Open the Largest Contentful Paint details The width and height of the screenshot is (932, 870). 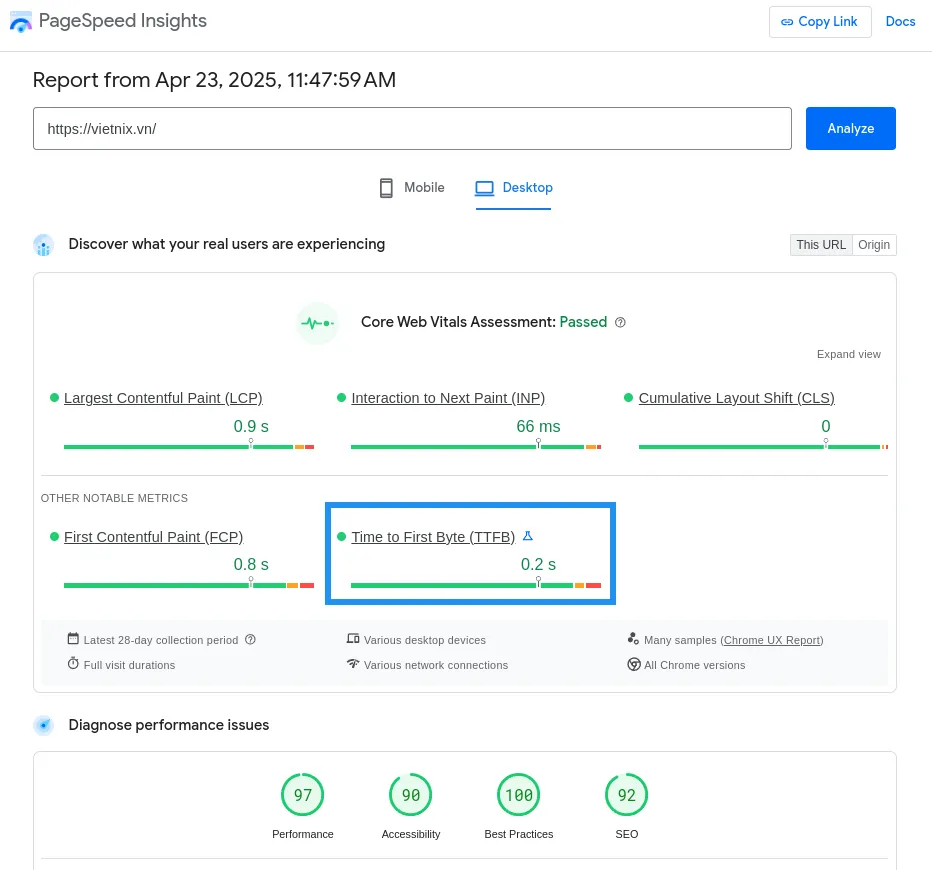(x=162, y=398)
